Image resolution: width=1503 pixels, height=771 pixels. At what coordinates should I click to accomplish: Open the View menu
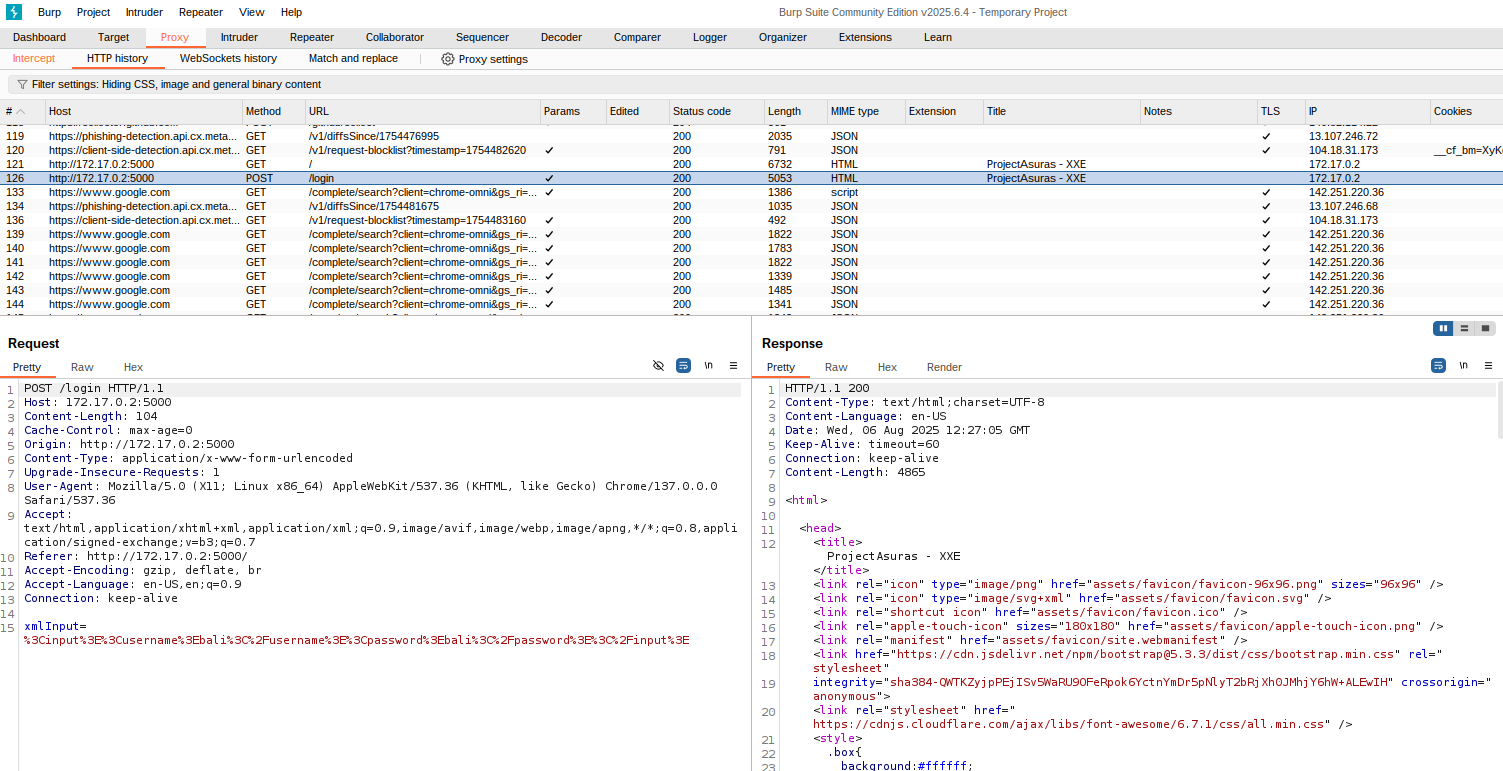[x=252, y=12]
